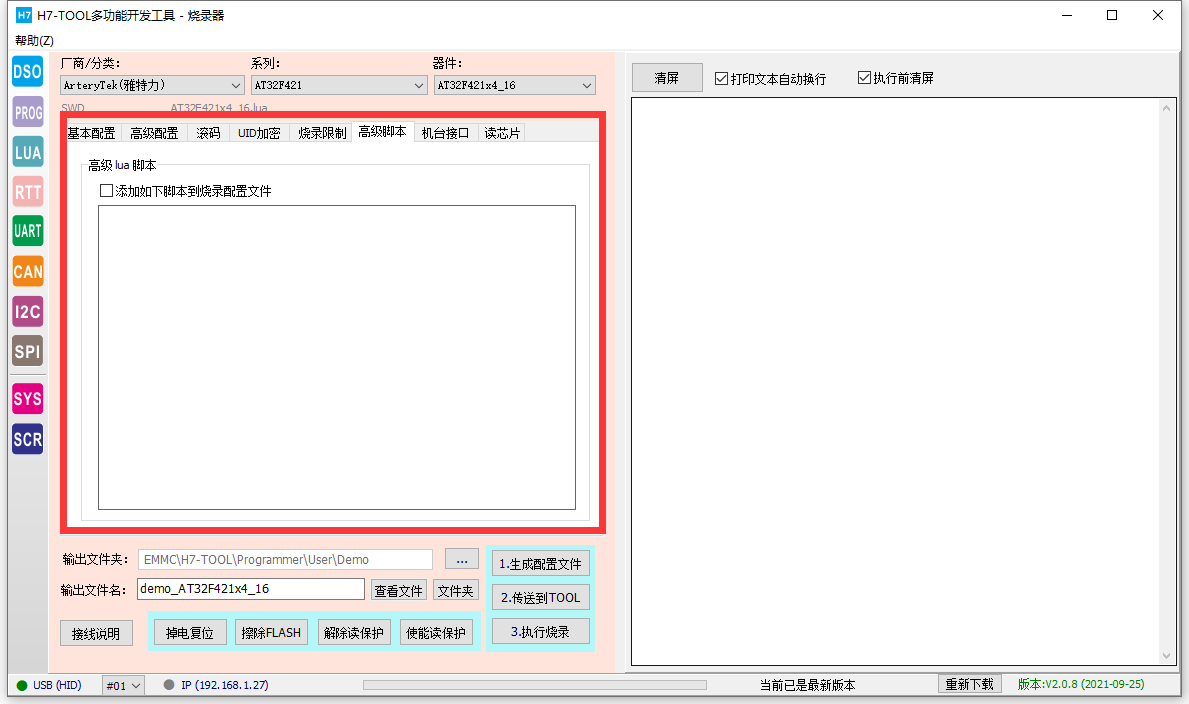This screenshot has height=704, width=1189.
Task: Switch to the 读芯片 tab
Action: 502,133
